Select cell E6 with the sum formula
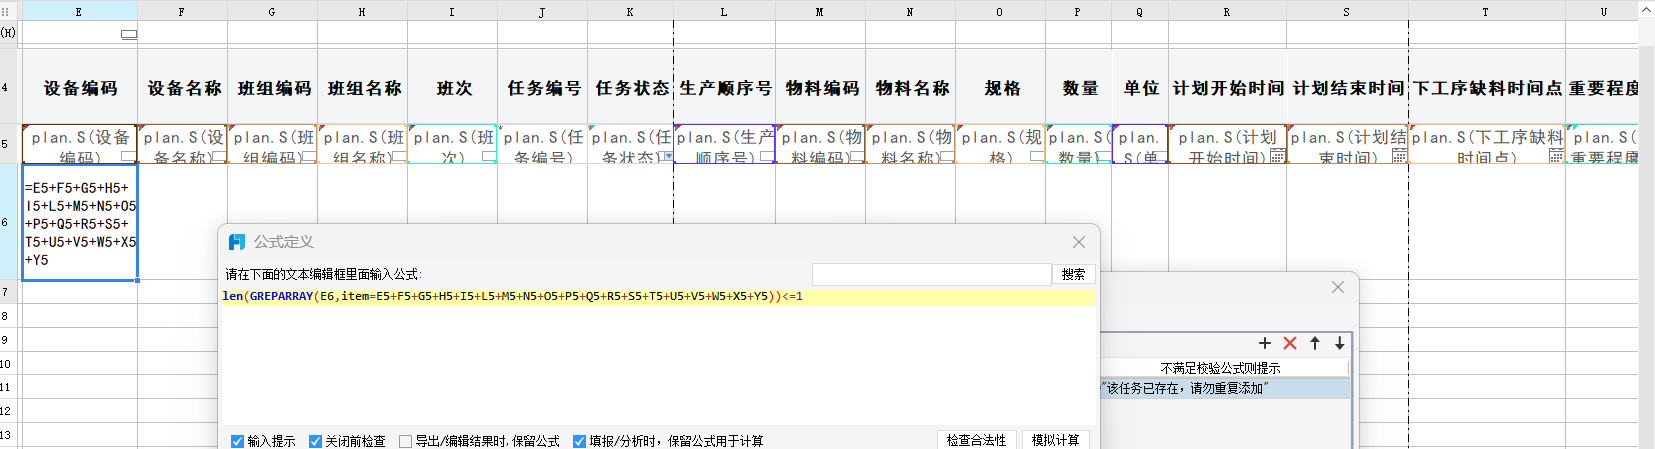 (x=80, y=222)
